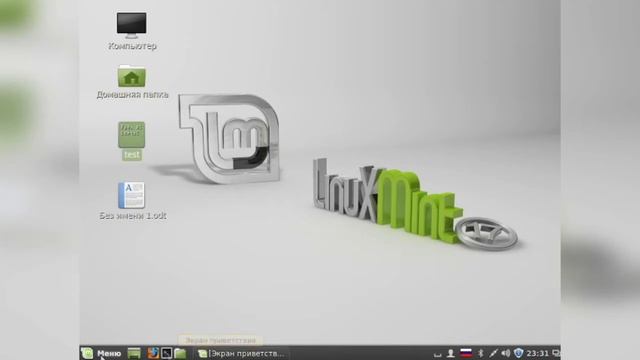Switch to Экран приветств... window in taskbar
This screenshot has width=640, height=360.
(x=241, y=353)
